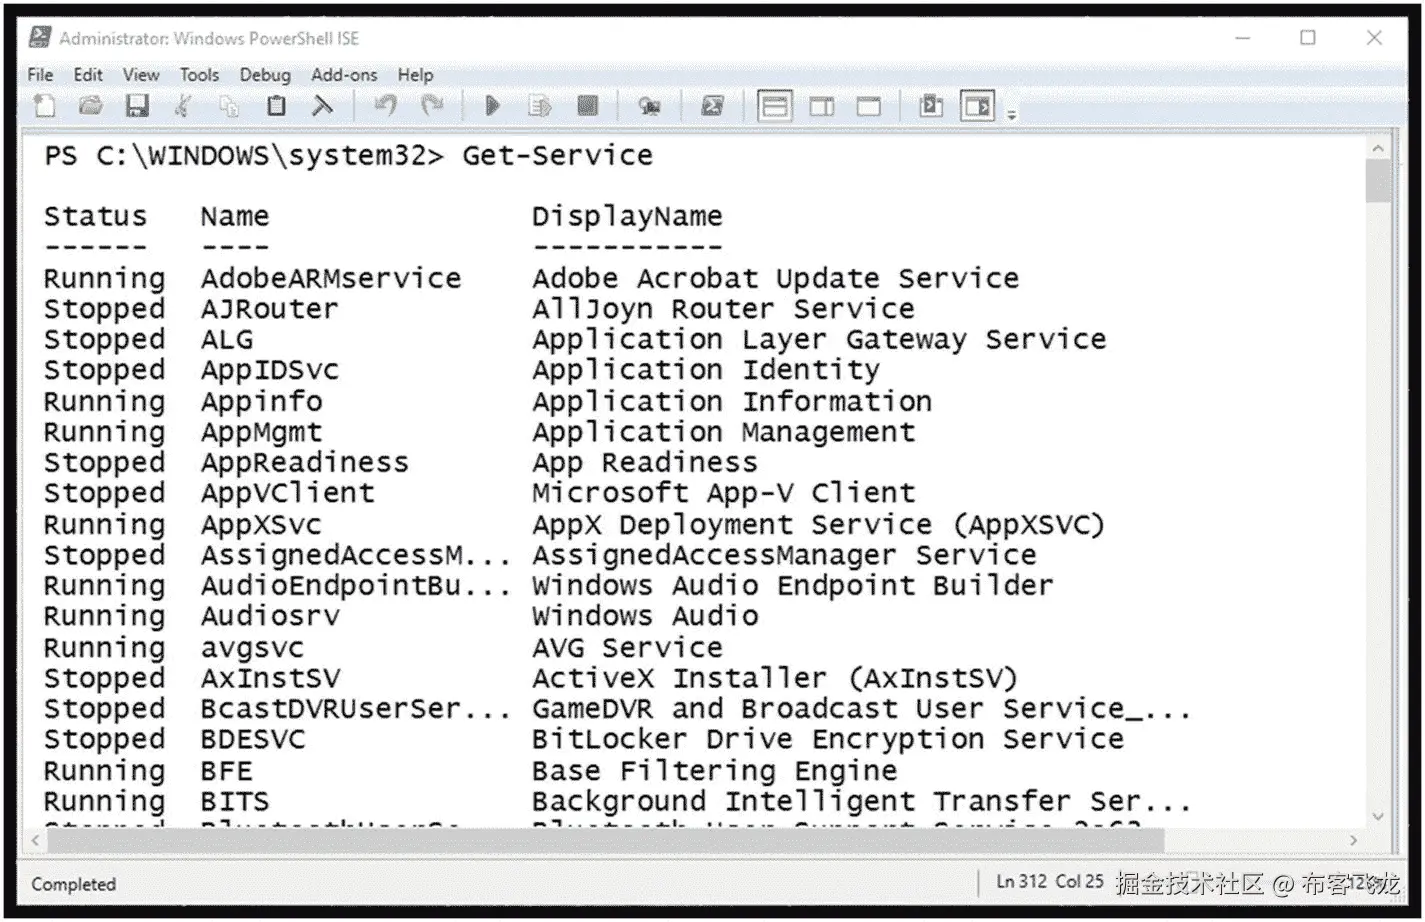This screenshot has height=922, width=1425.
Task: Click the PowerShell ISE title bar icon
Action: [40, 38]
